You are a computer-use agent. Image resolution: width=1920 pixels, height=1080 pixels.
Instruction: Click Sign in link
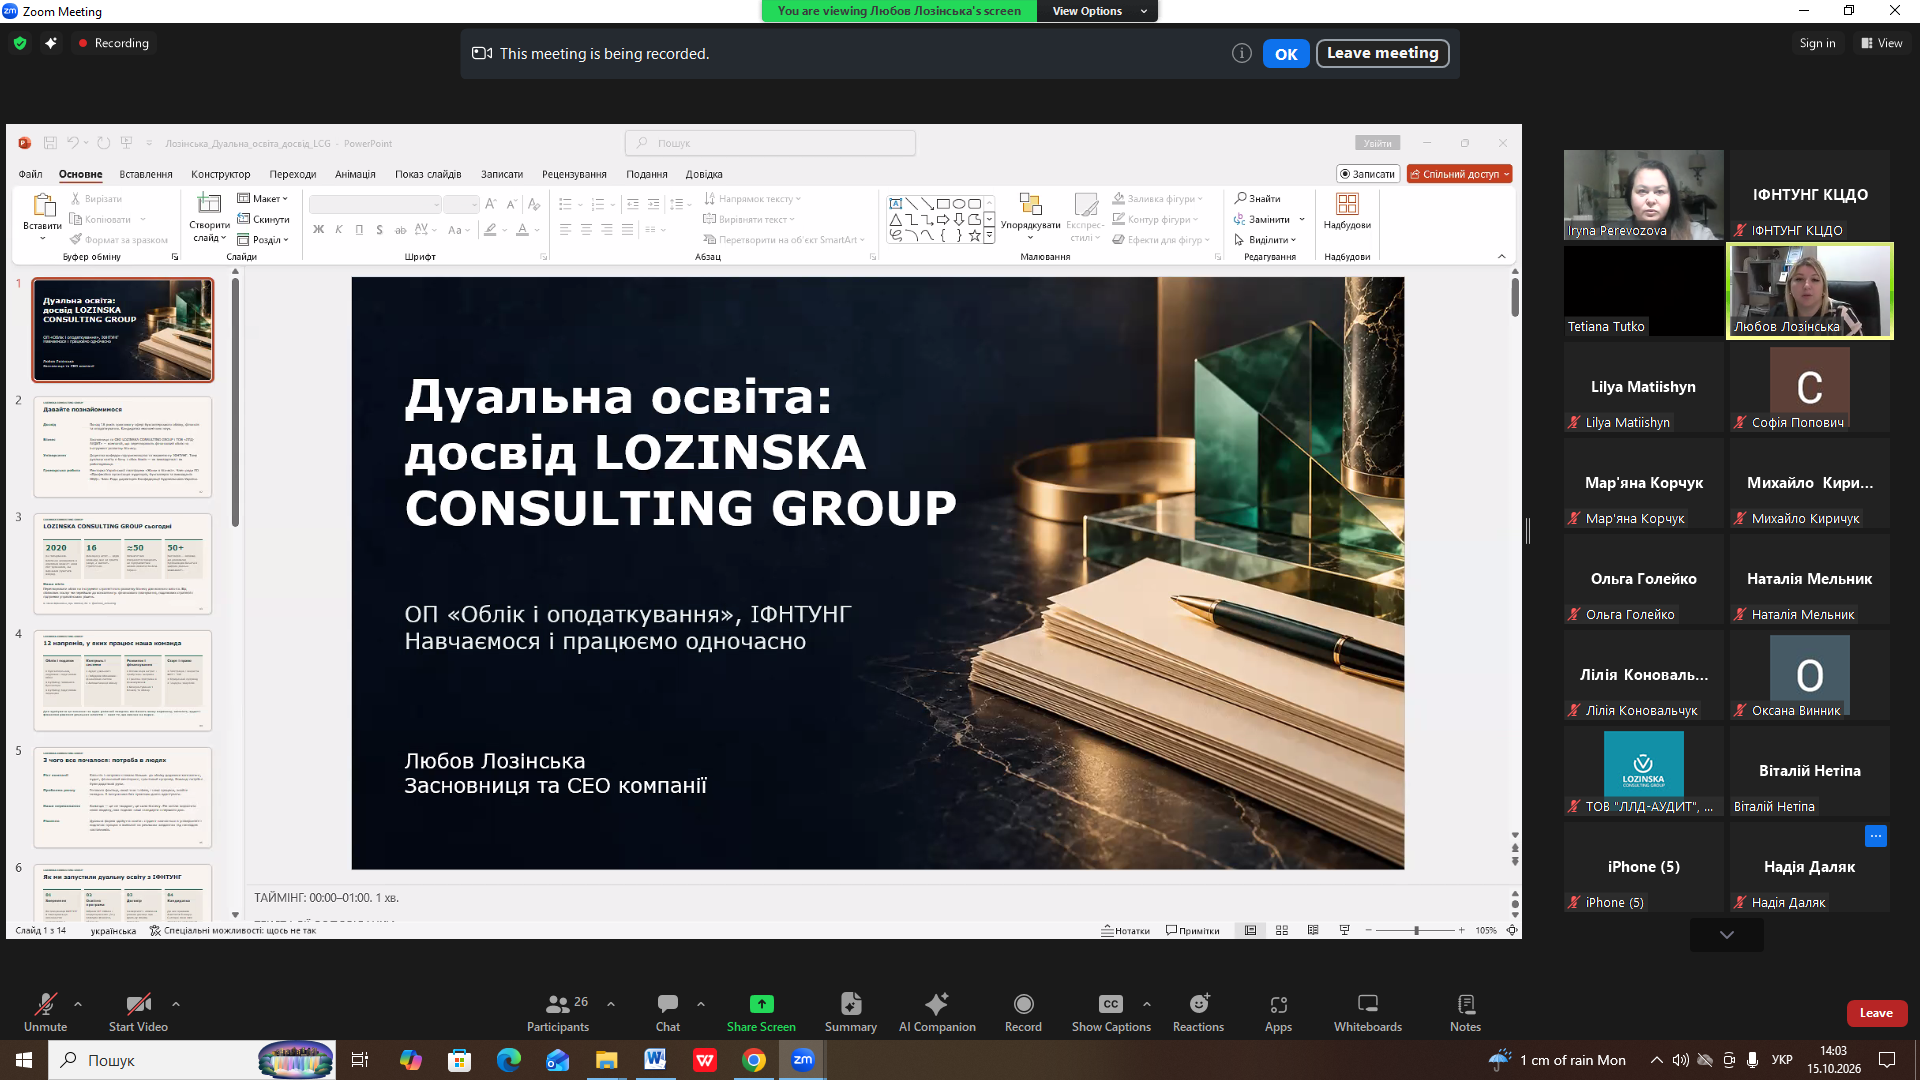click(x=1817, y=43)
